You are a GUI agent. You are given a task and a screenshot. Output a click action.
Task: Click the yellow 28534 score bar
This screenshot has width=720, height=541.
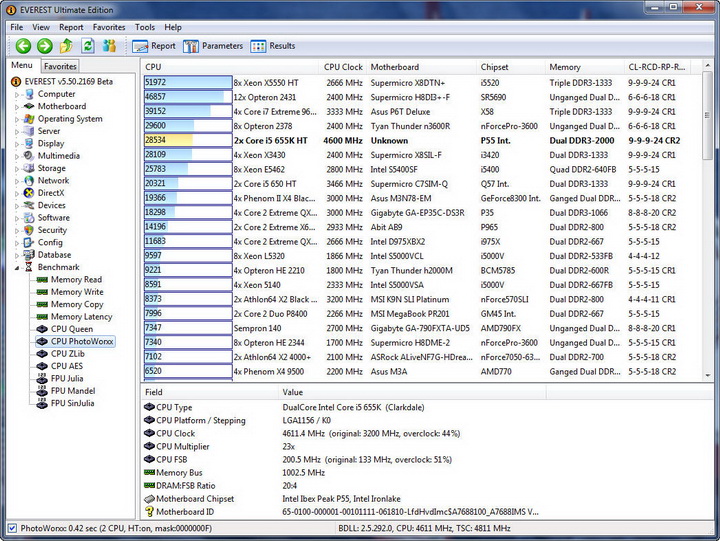coord(188,140)
